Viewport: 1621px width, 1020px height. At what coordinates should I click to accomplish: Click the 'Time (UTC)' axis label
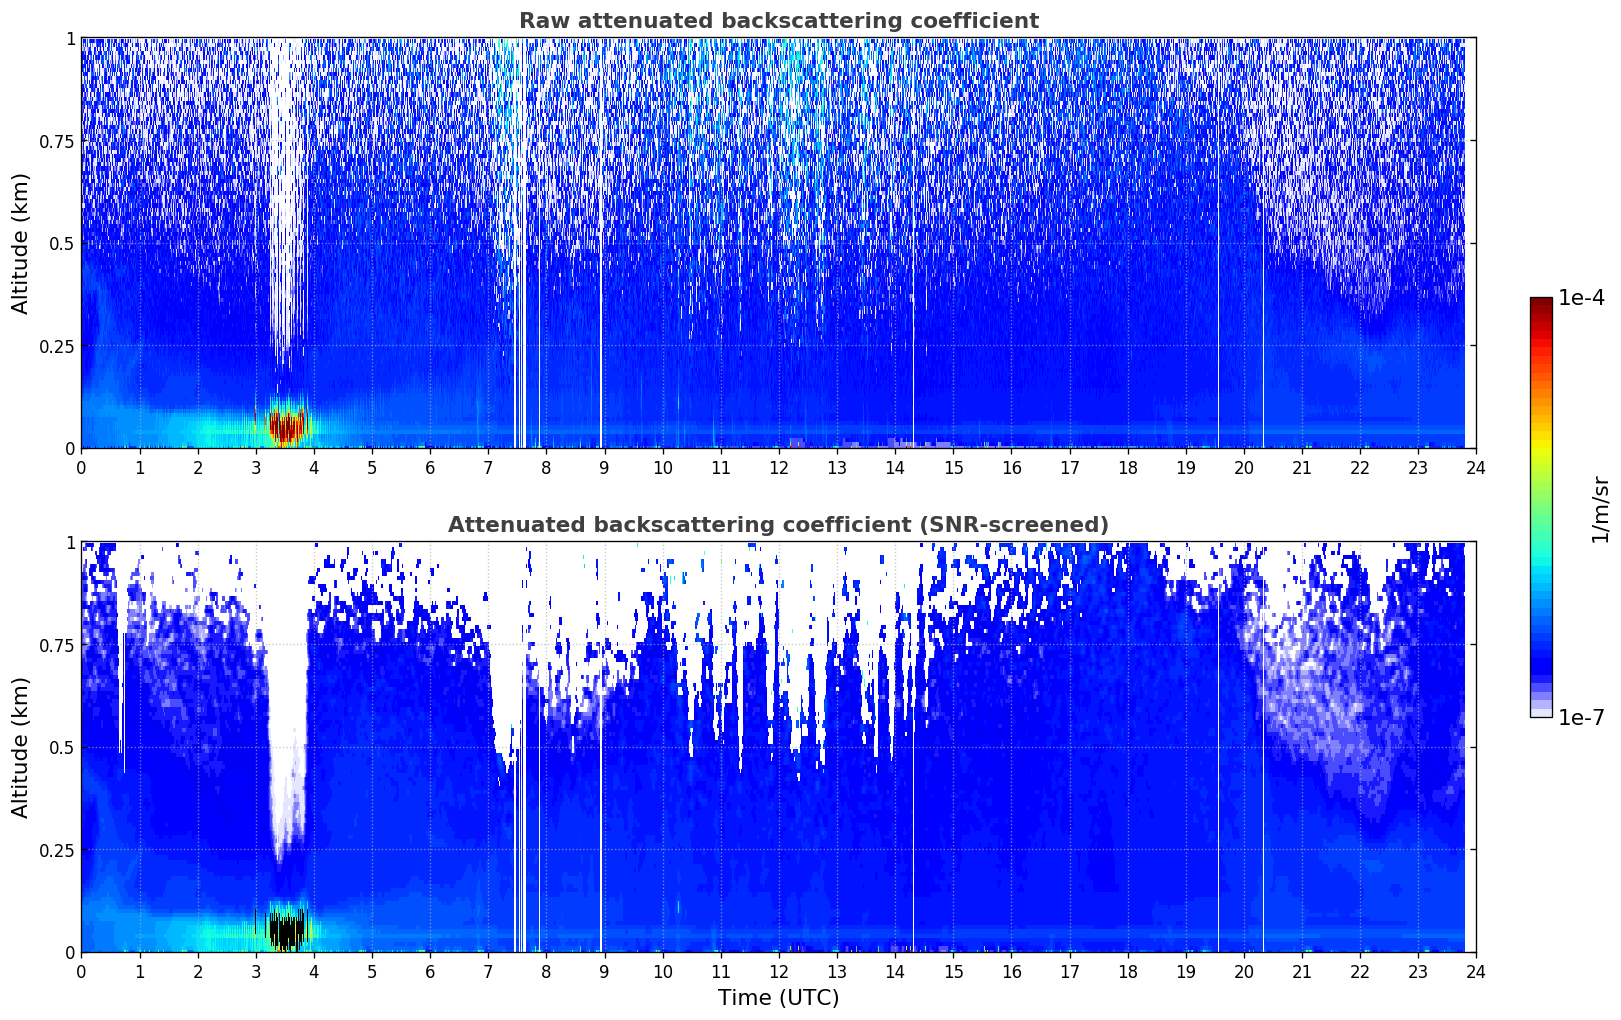pyautogui.click(x=778, y=997)
